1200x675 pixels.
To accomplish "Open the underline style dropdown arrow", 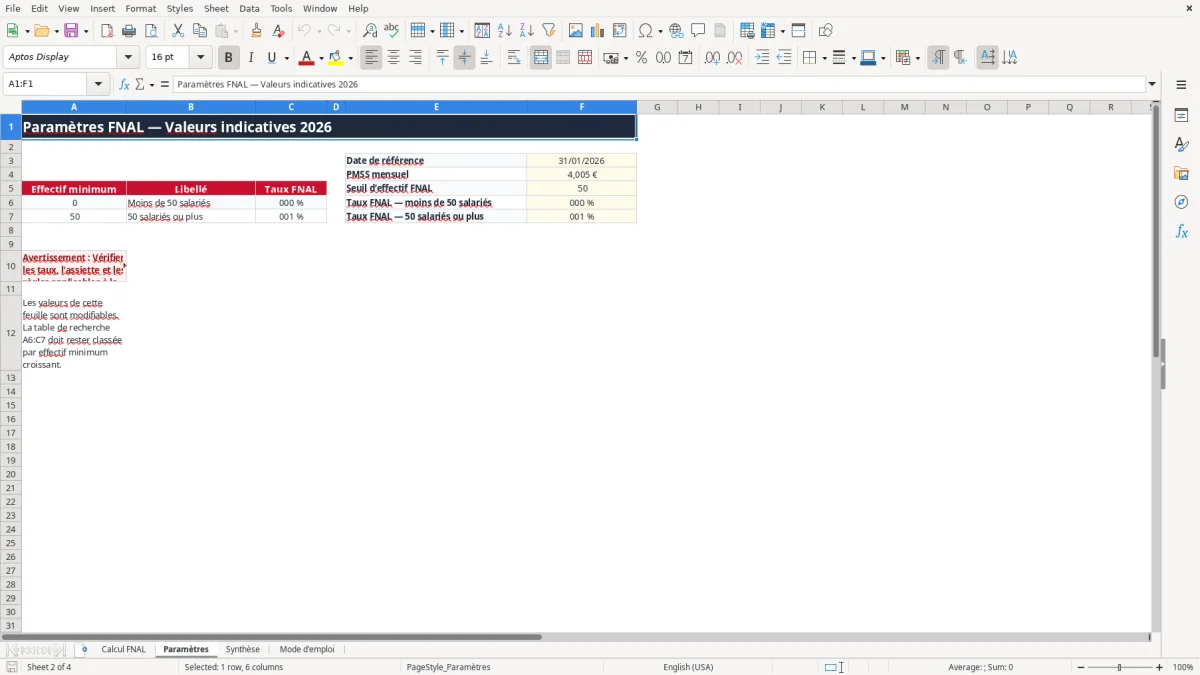I will (x=286, y=58).
